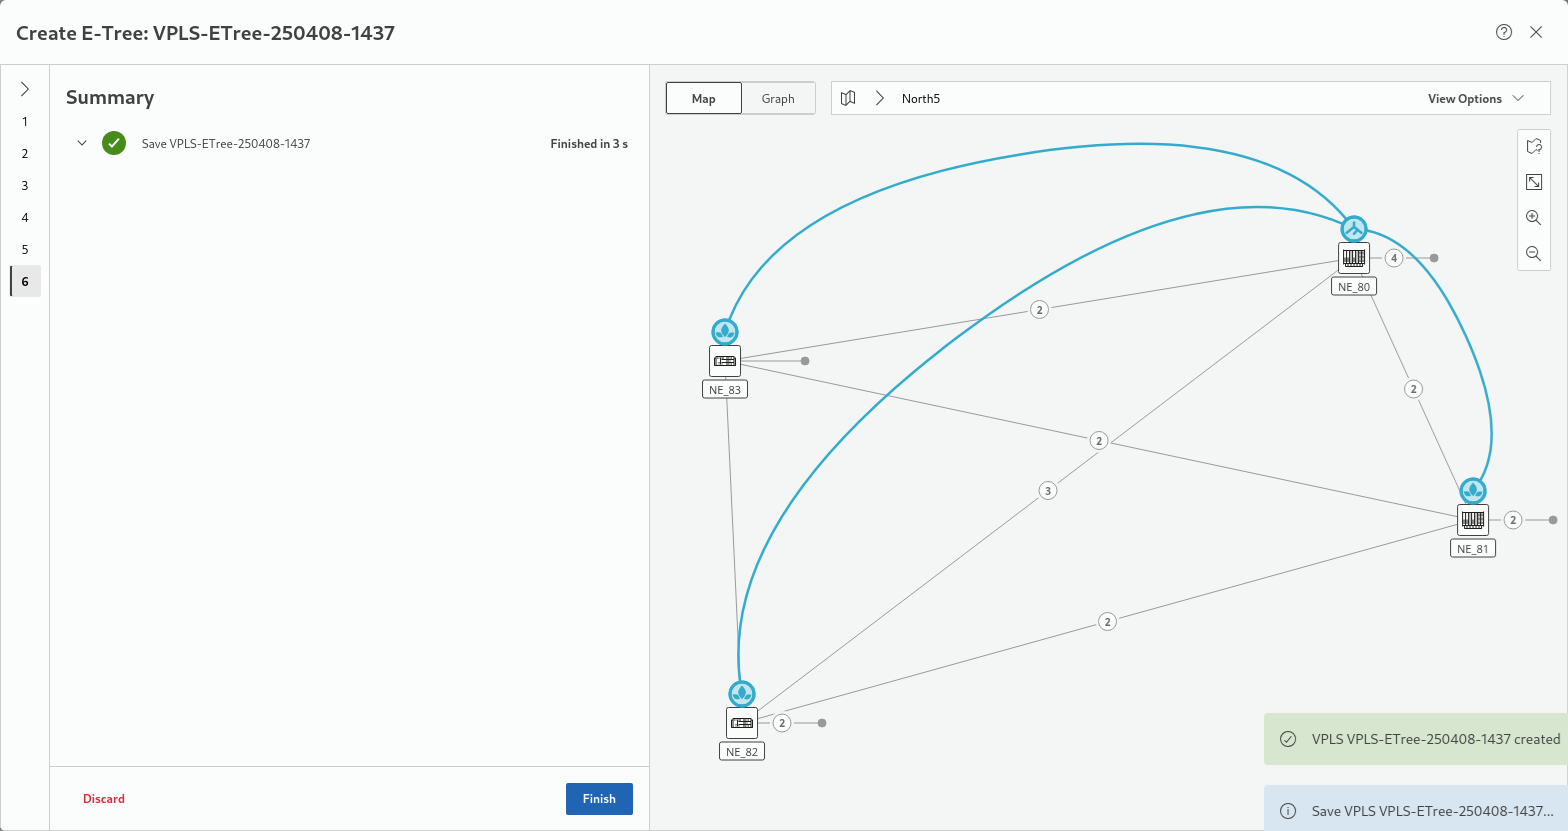Click the North5 breadcrumb label
Screen dimensions: 1568x831
tap(920, 98)
